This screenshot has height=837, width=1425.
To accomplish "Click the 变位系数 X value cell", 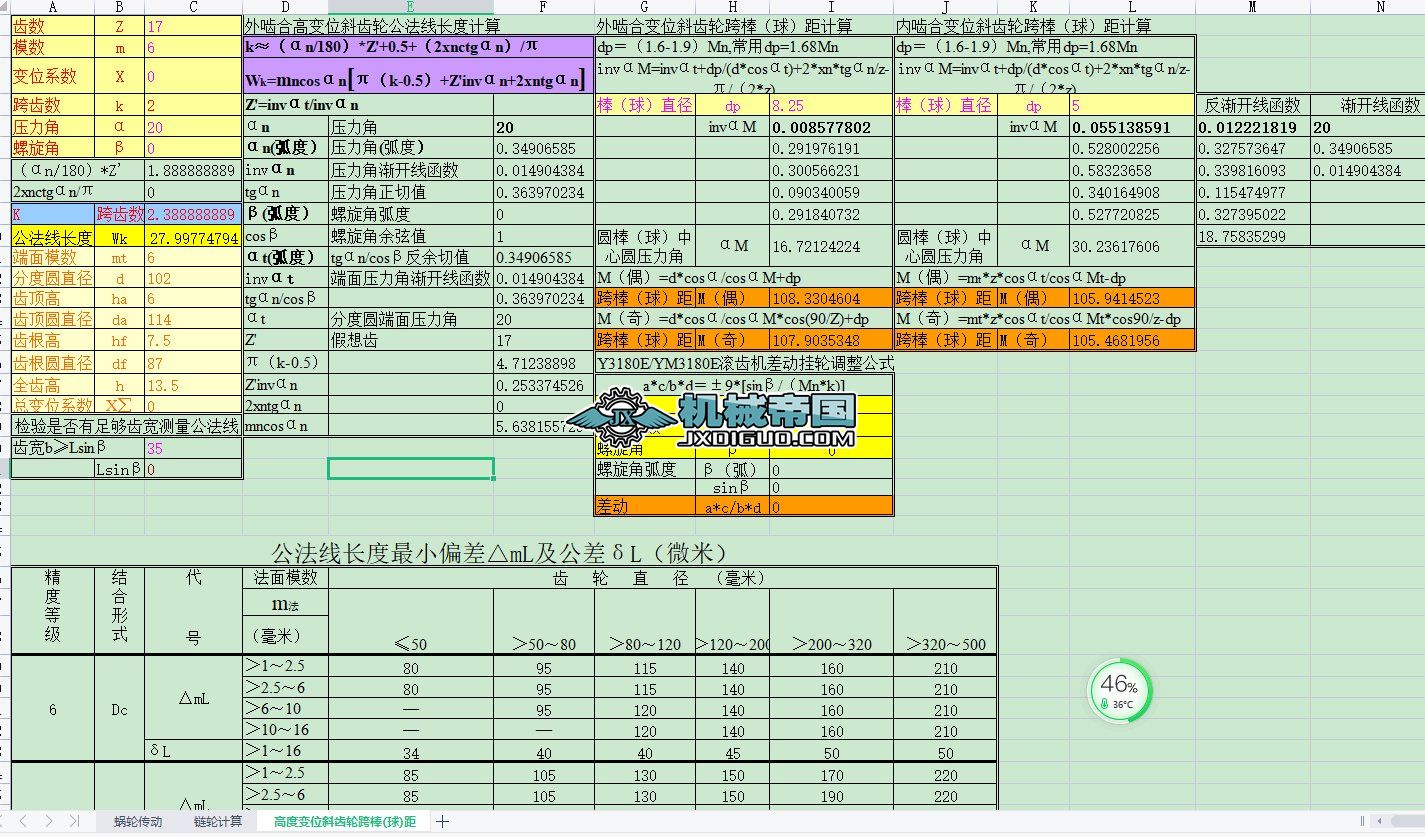I will click(193, 76).
